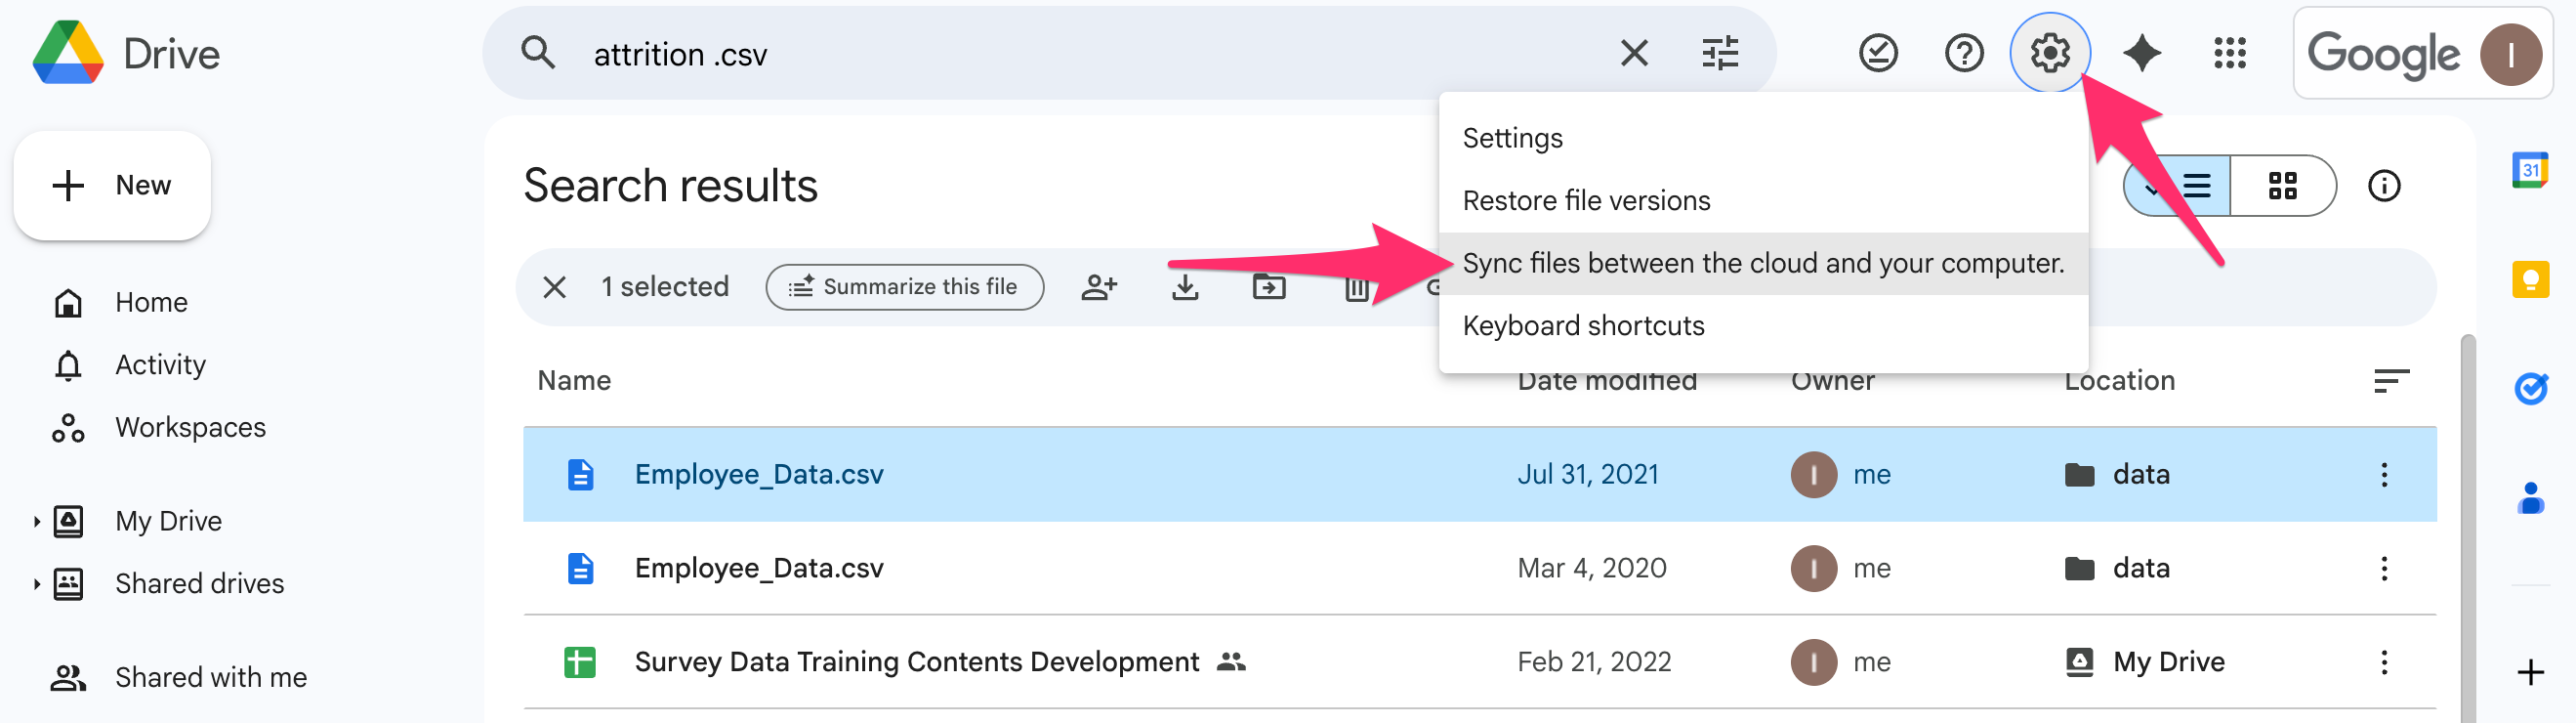
Task: Download the selected file
Action: pos(1185,288)
